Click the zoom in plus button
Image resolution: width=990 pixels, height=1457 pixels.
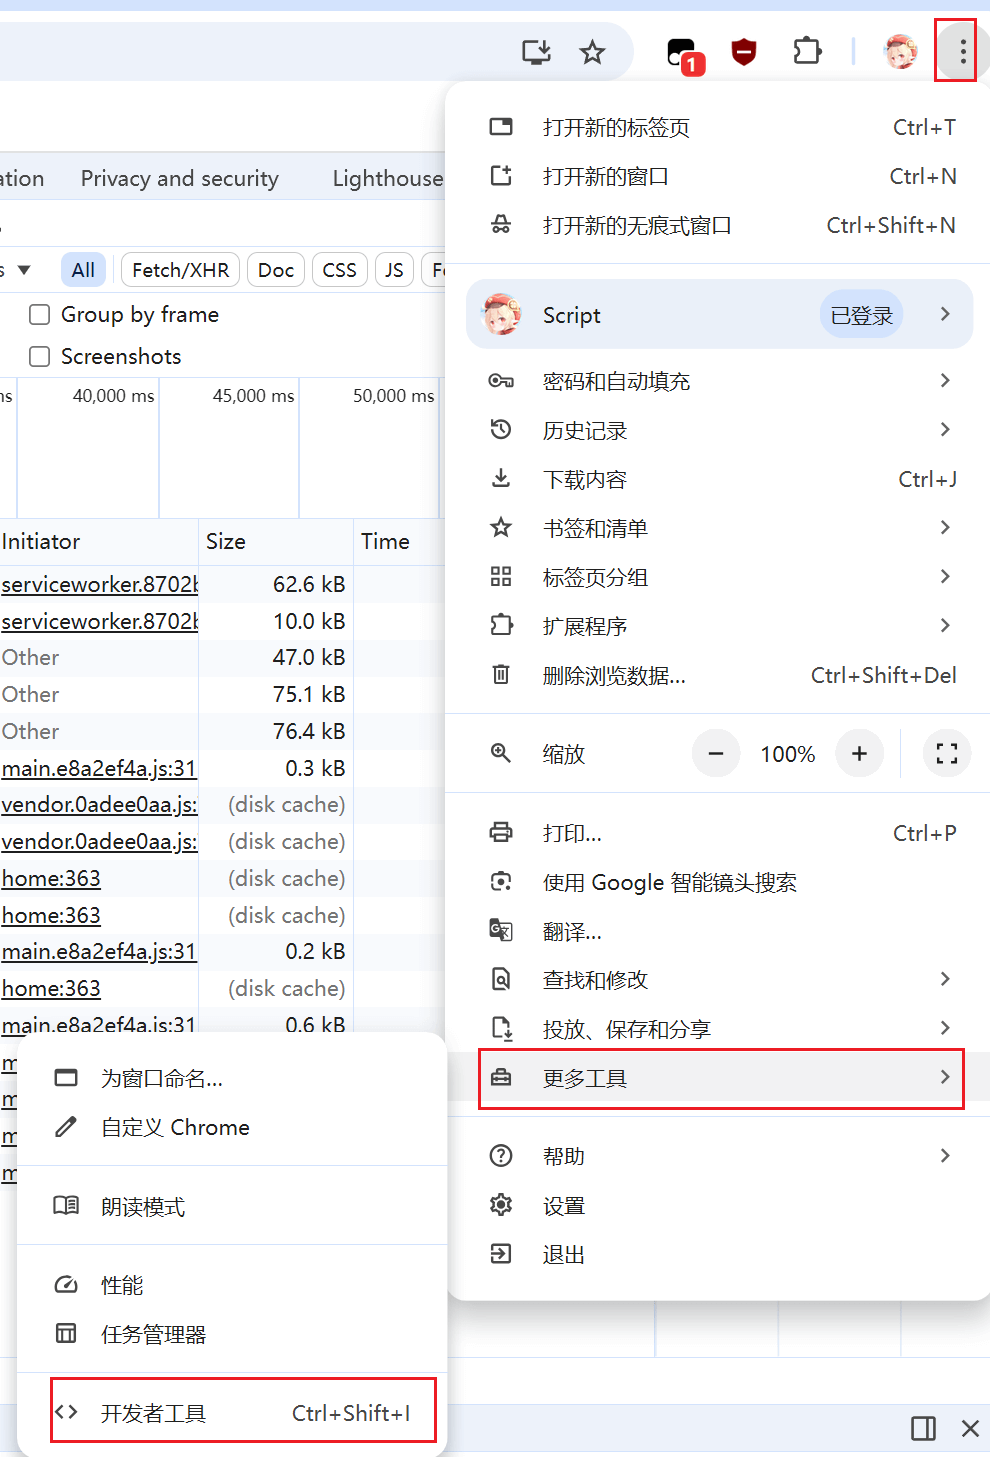(x=859, y=754)
